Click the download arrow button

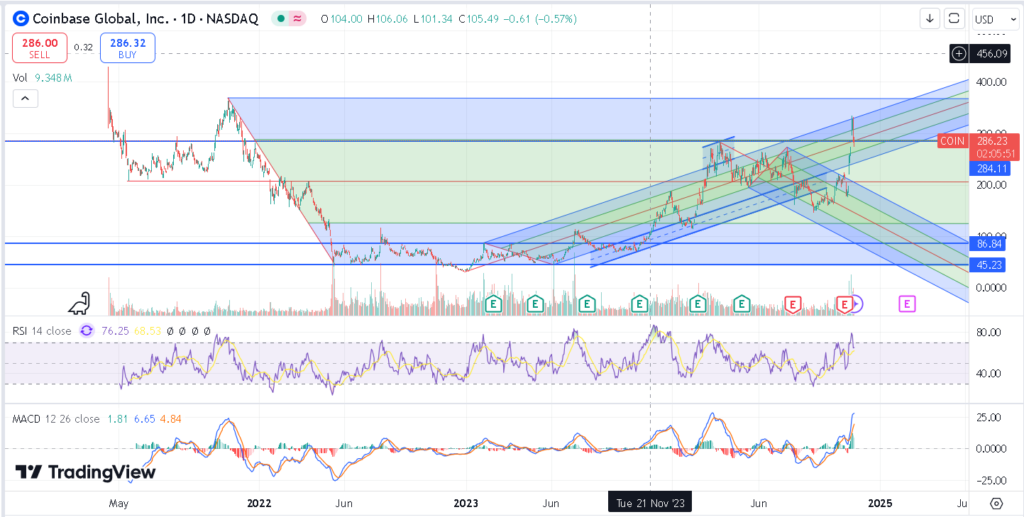(929, 18)
